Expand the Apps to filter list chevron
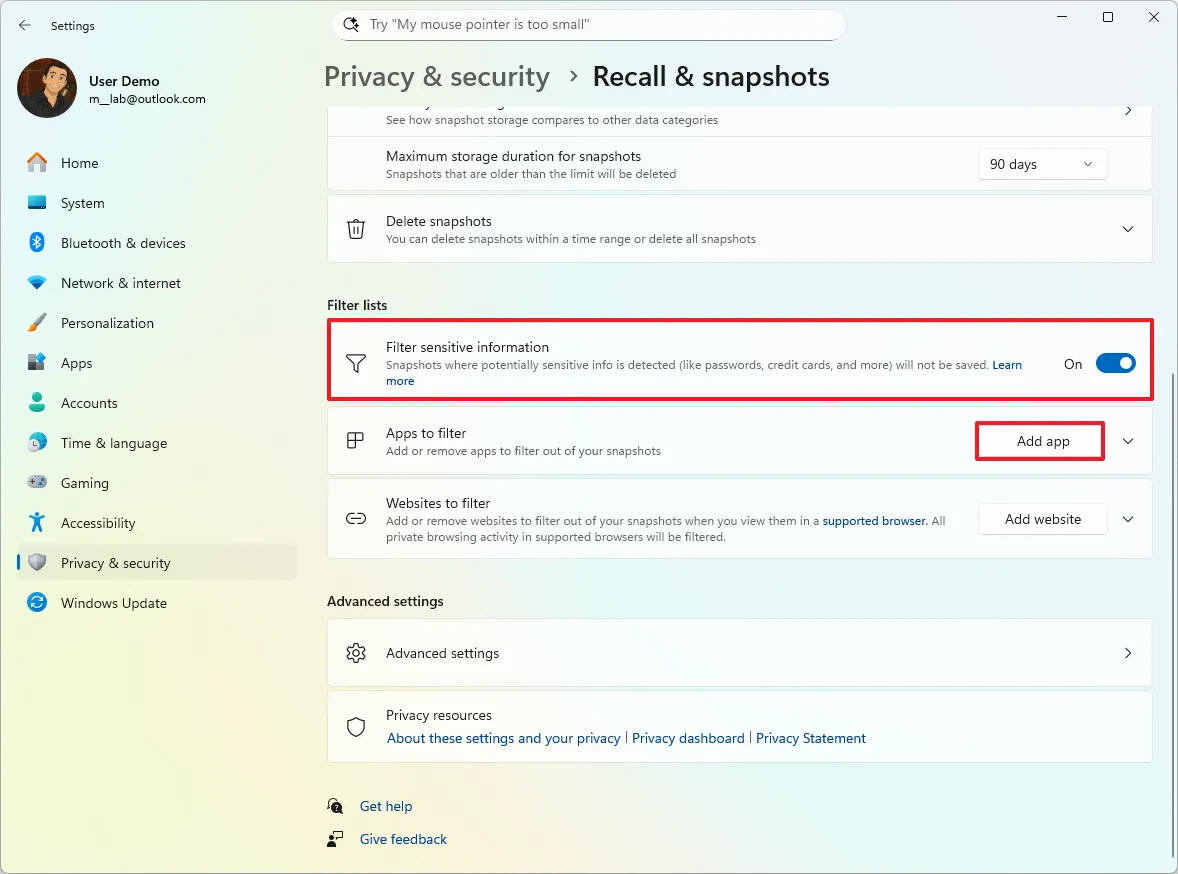The height and width of the screenshot is (874, 1178). [x=1128, y=441]
